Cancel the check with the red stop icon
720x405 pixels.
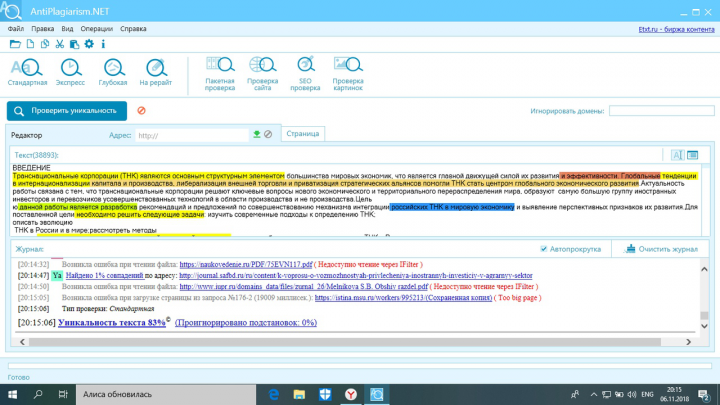click(141, 111)
